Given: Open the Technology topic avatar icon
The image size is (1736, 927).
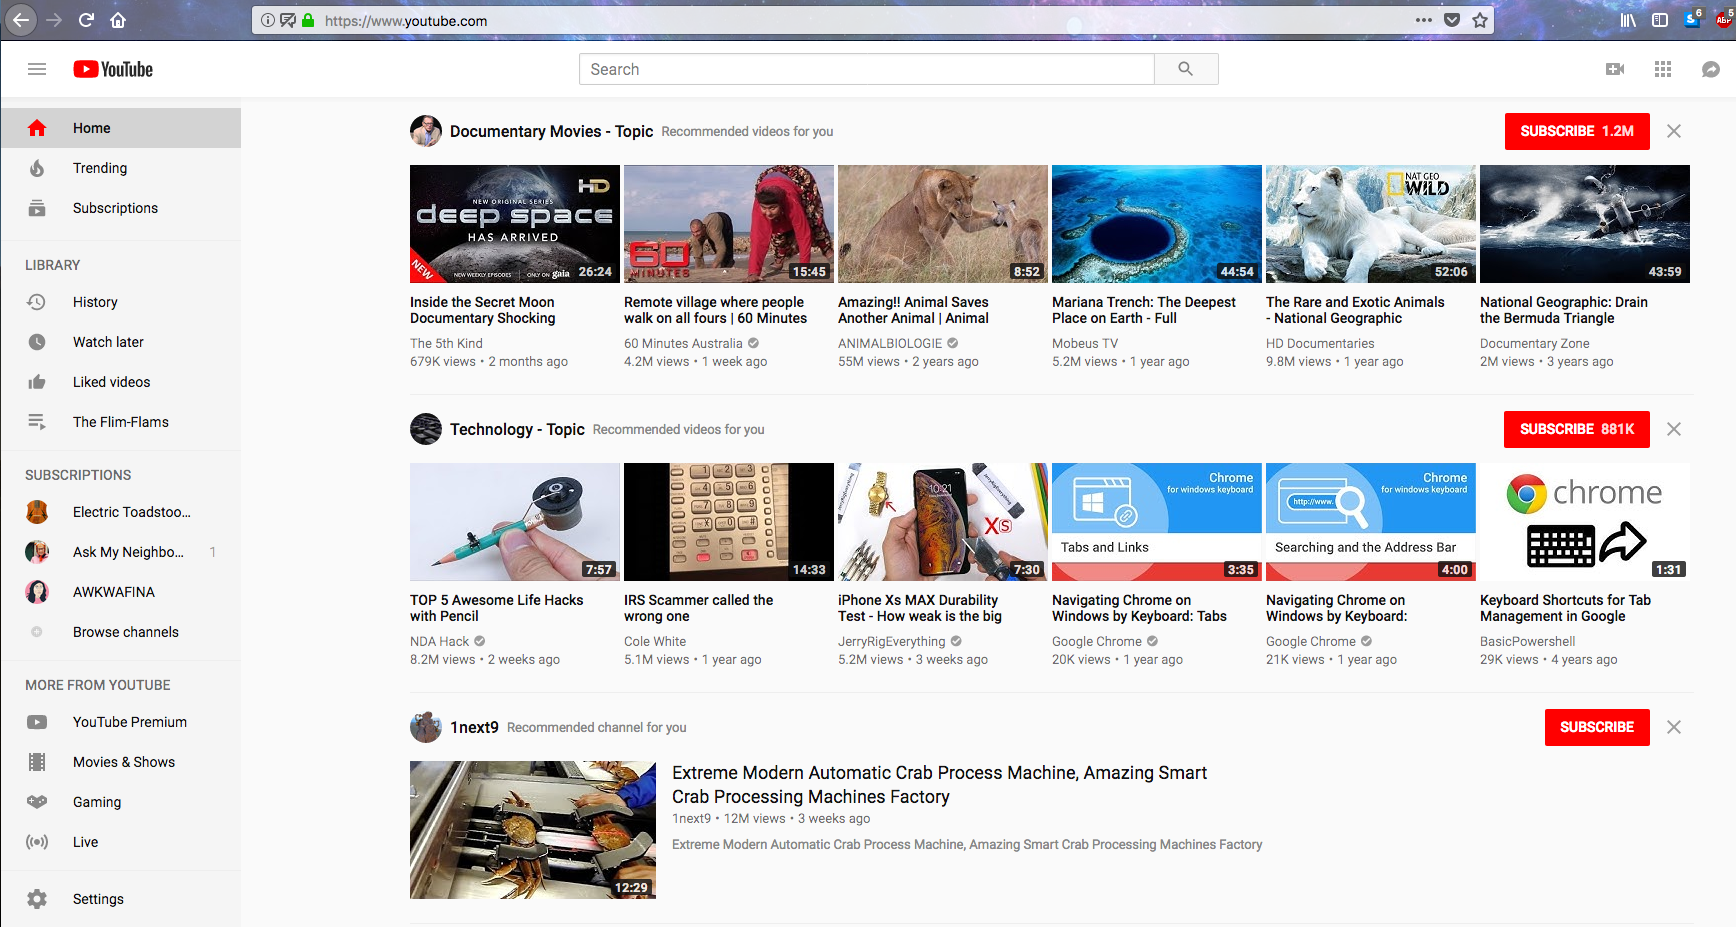Looking at the screenshot, I should [x=426, y=429].
